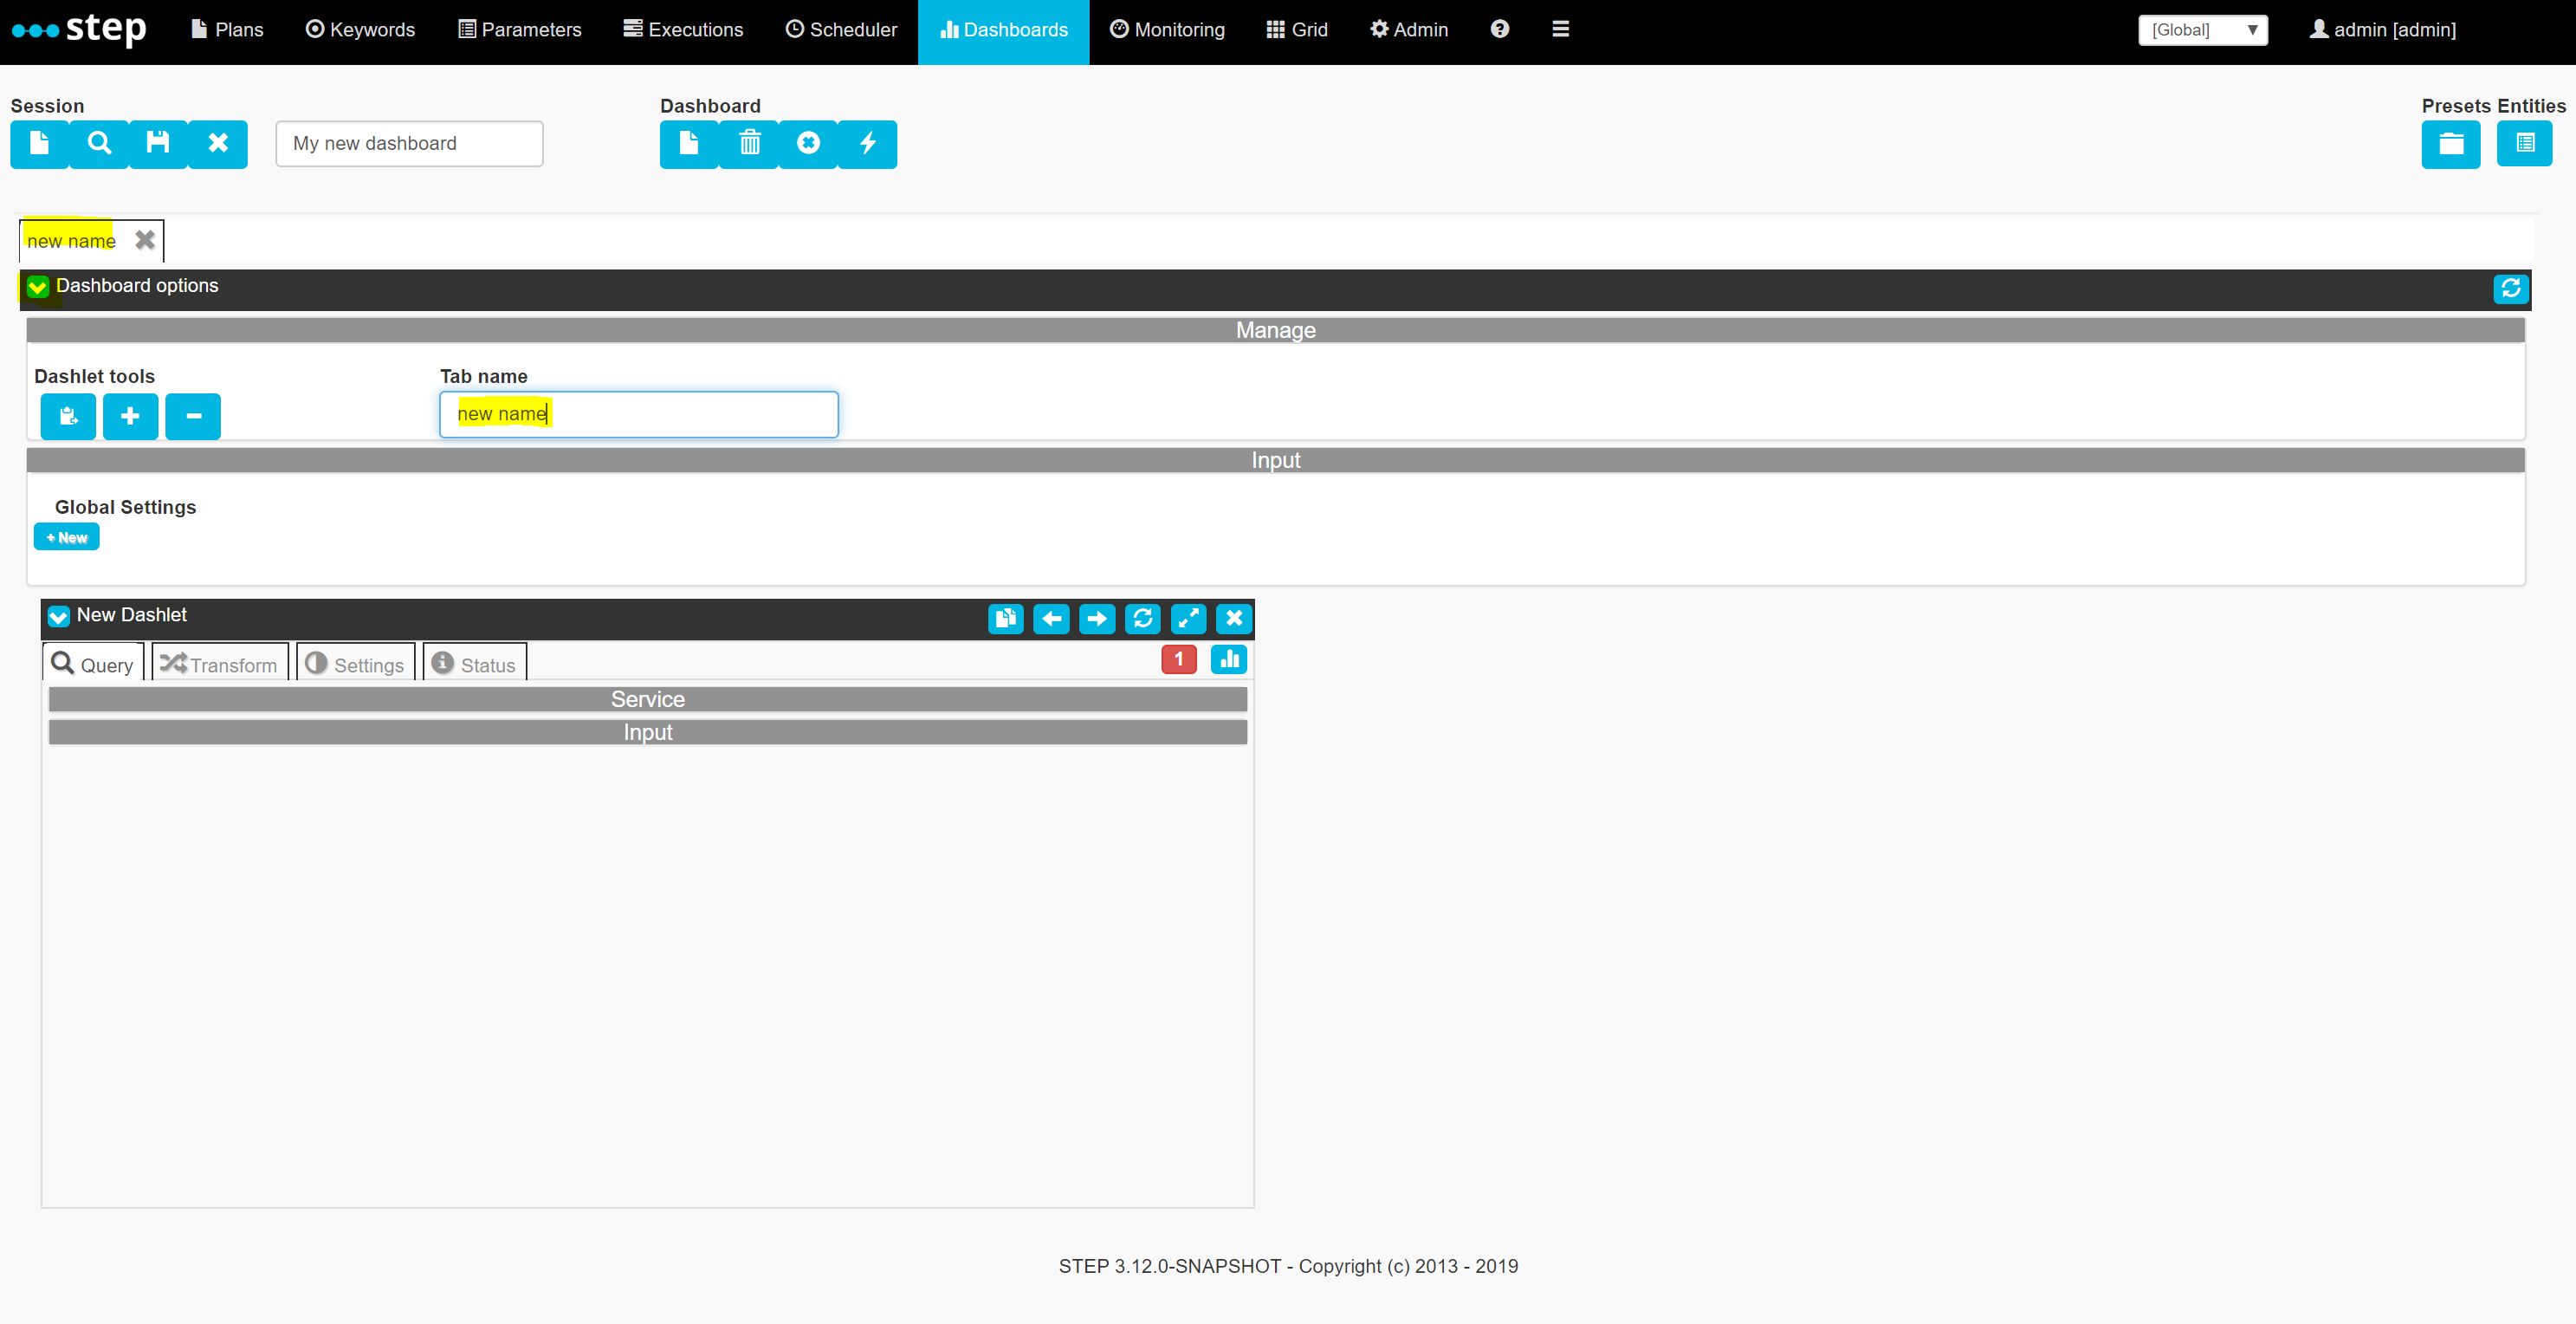Toggle the dashboard Input section header
Image resolution: width=2576 pixels, height=1324 pixels.
pos(1275,460)
